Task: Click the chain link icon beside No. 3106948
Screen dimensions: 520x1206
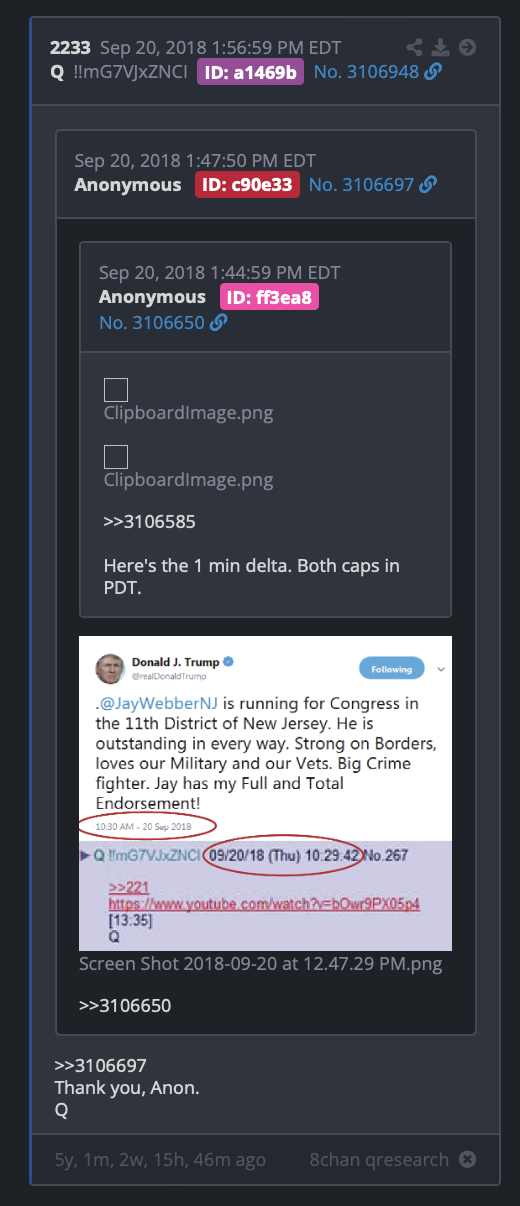Action: [x=433, y=72]
